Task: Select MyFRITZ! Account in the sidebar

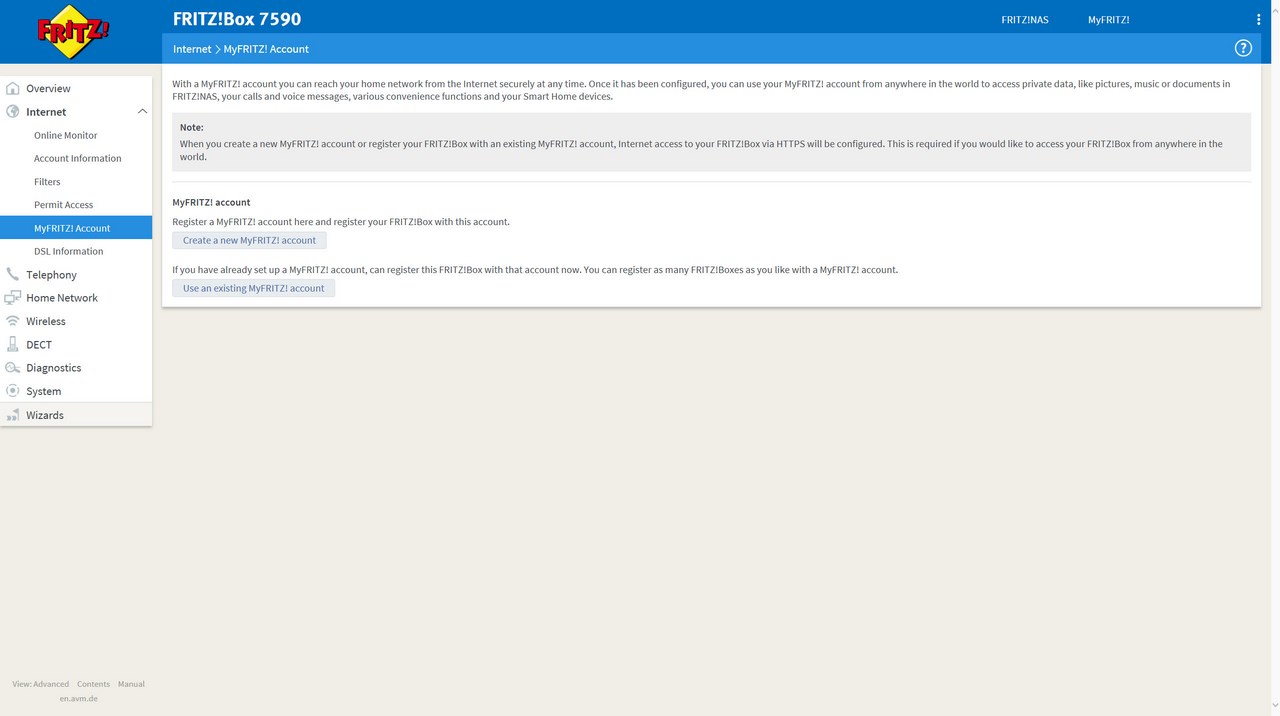Action: [76, 228]
